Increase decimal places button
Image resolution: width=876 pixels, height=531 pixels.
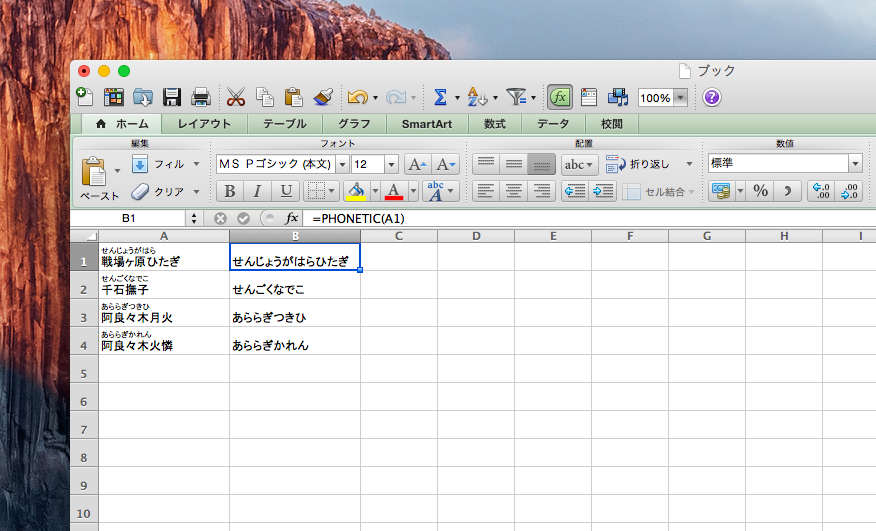click(822, 192)
